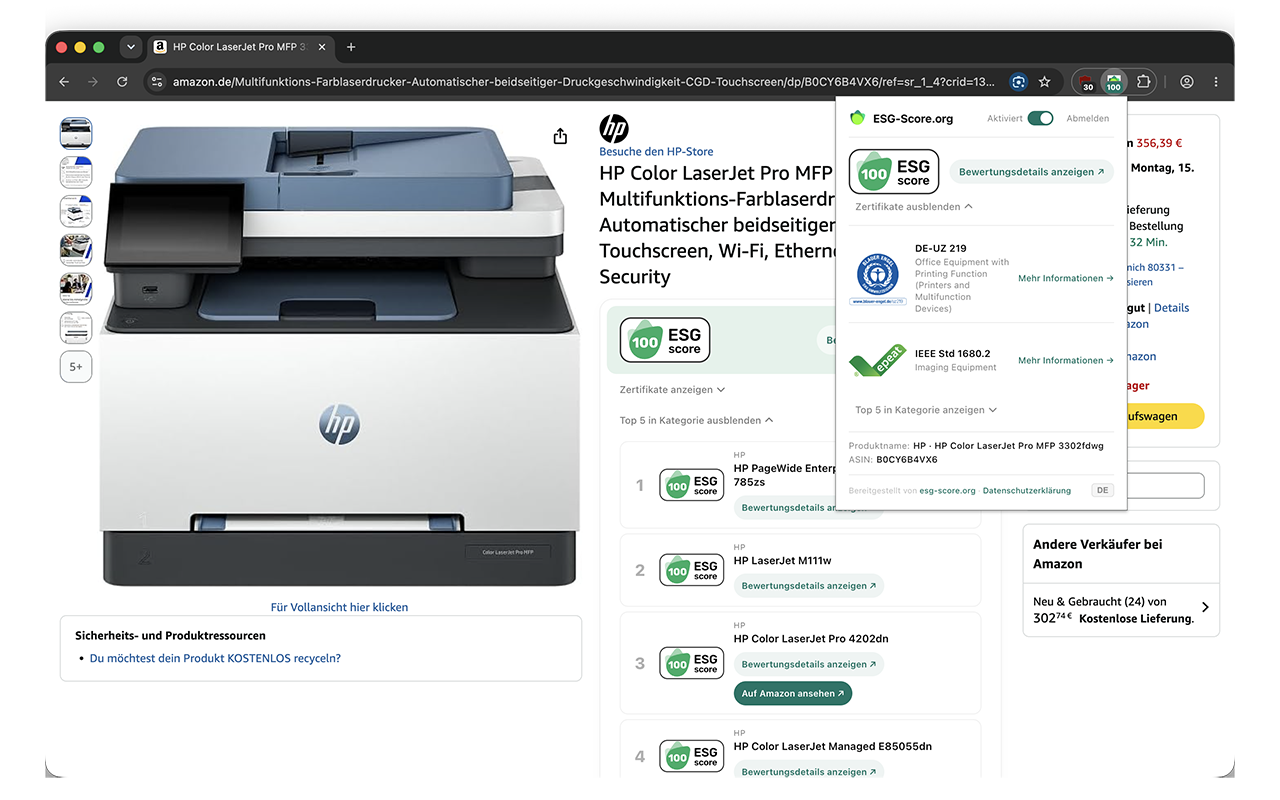Click the product name HP LaserJet M111w
Viewport: 1280px width, 800px height.
pos(782,561)
